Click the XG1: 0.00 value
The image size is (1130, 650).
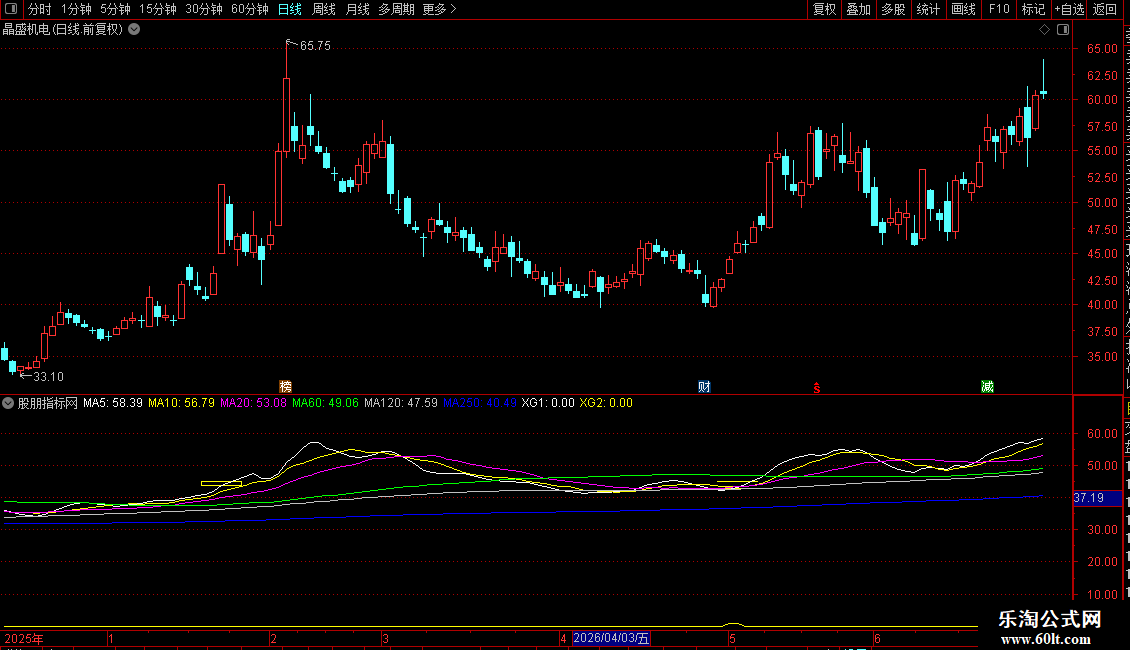coord(548,403)
